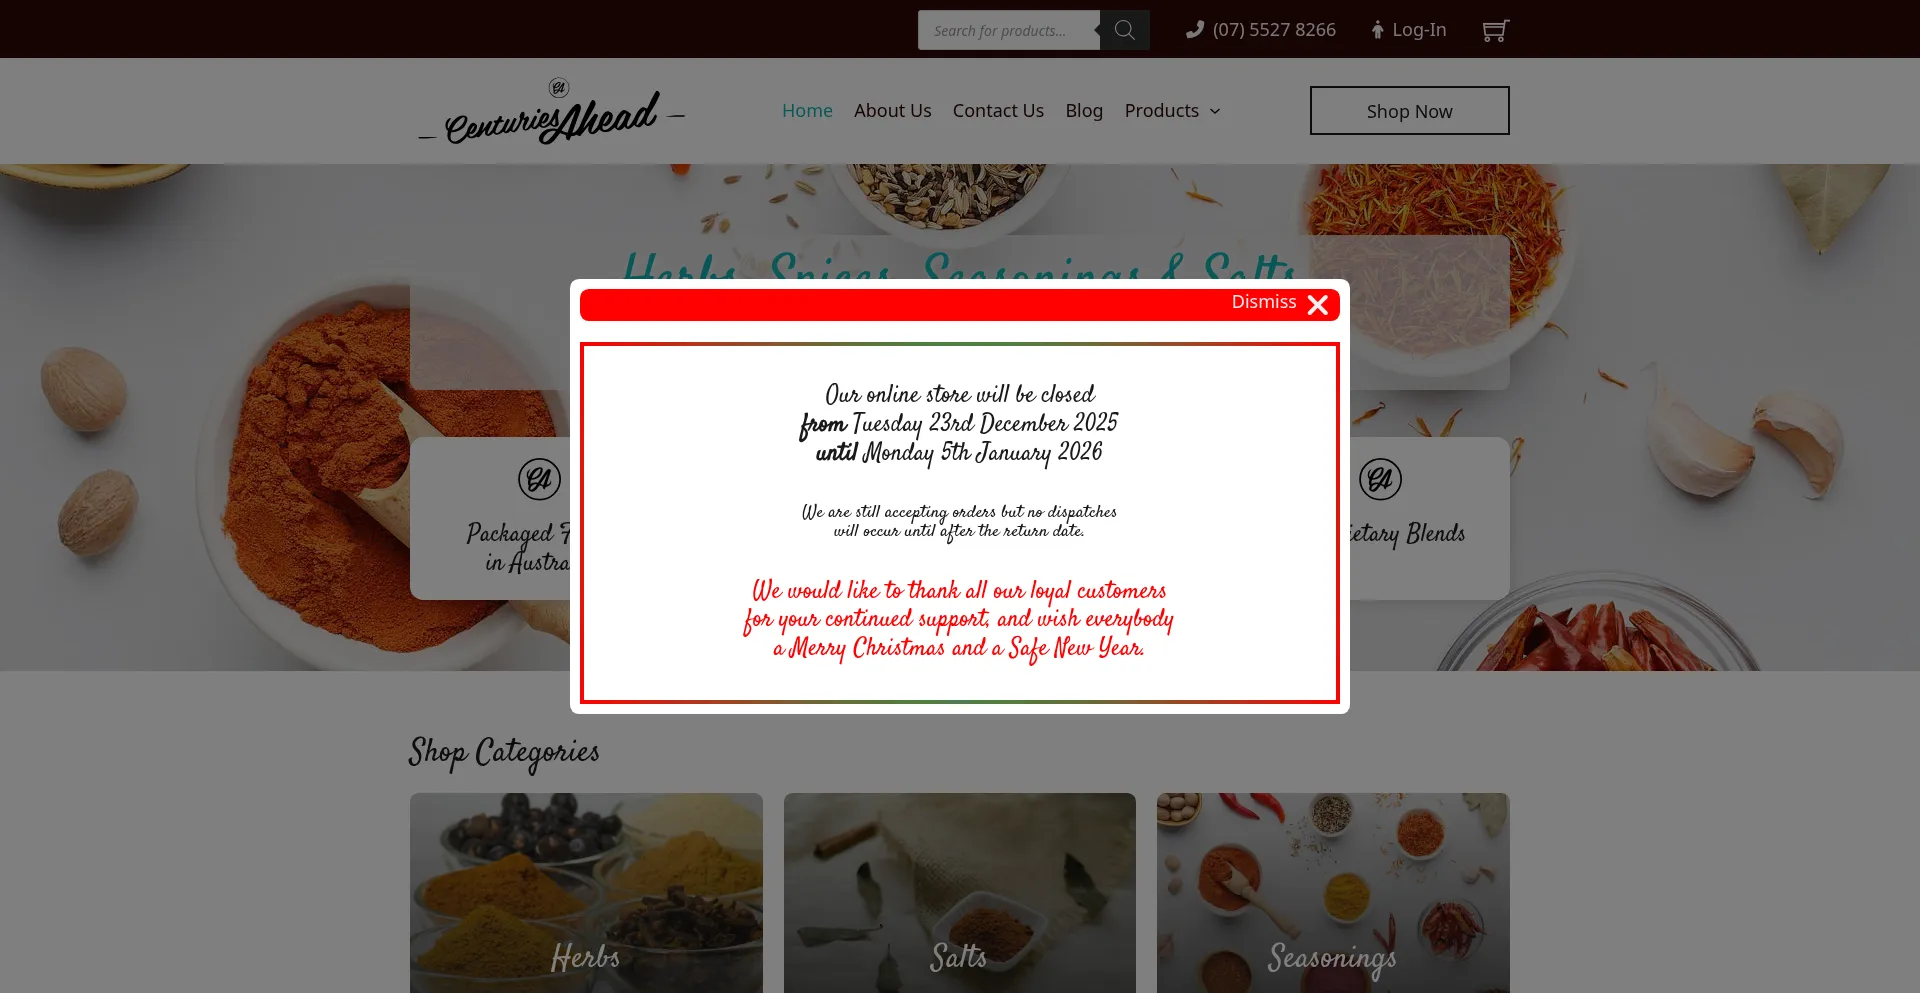Click the Log-In person icon

point(1377,30)
